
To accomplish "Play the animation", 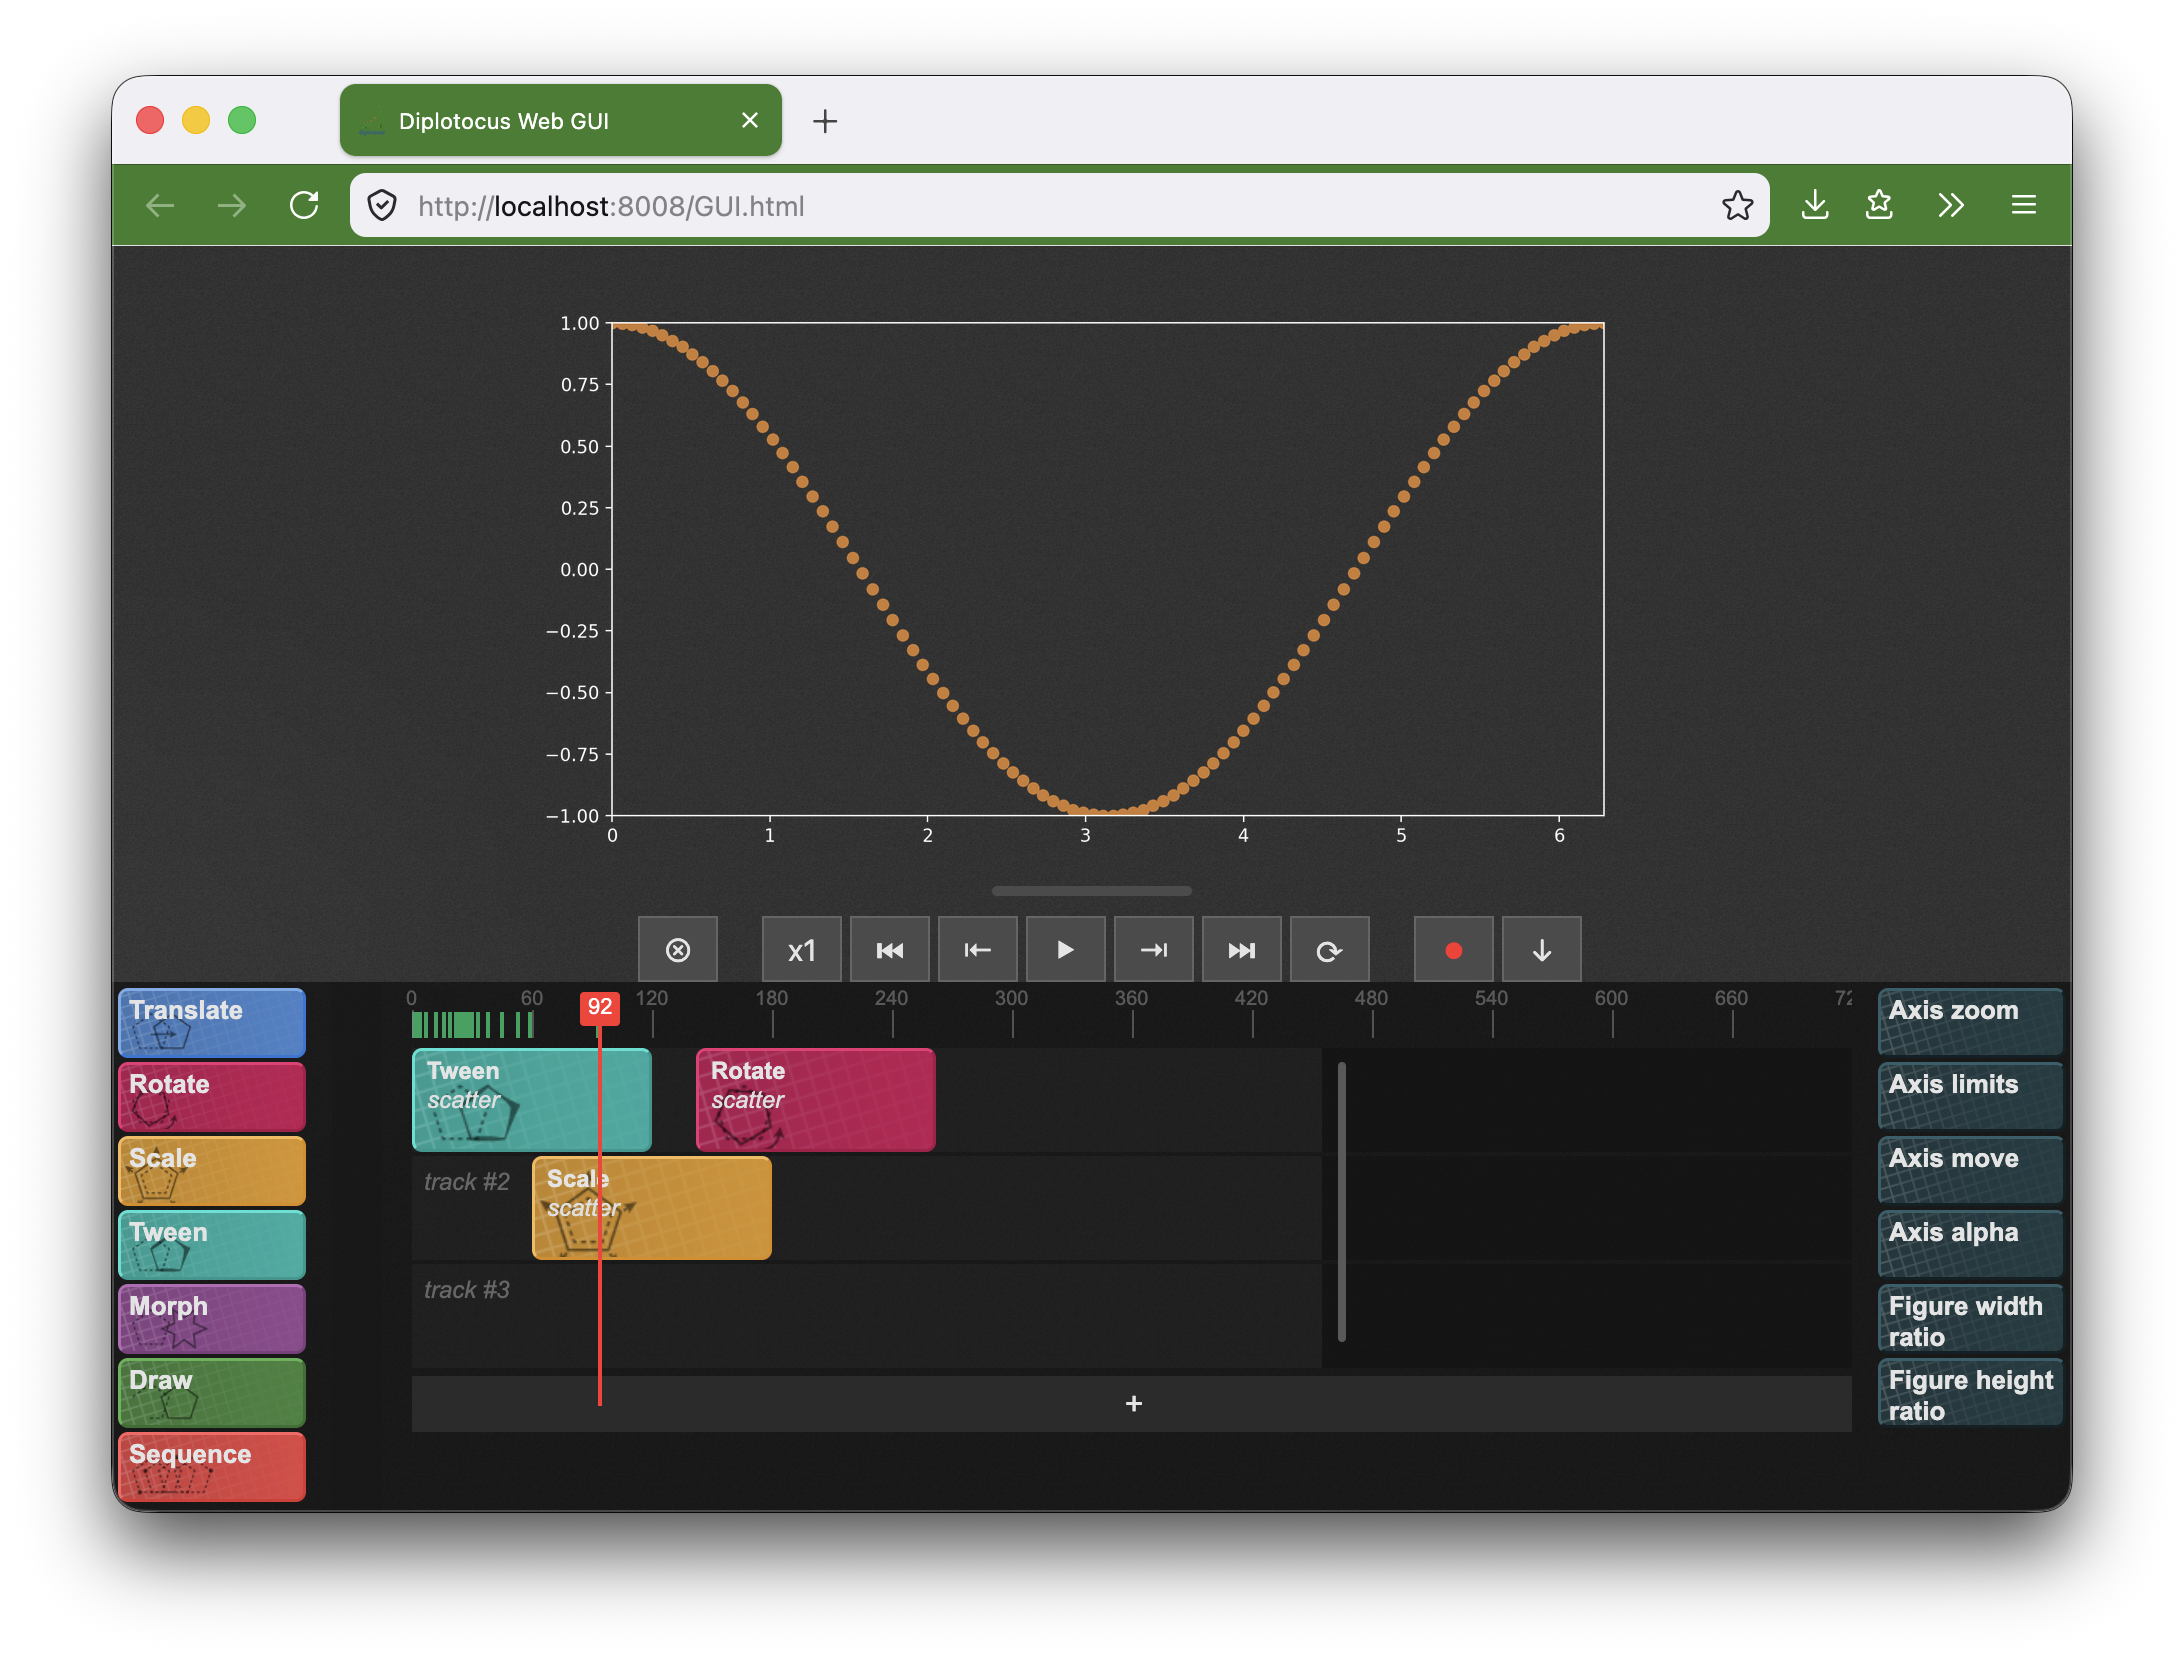I will coord(1065,950).
